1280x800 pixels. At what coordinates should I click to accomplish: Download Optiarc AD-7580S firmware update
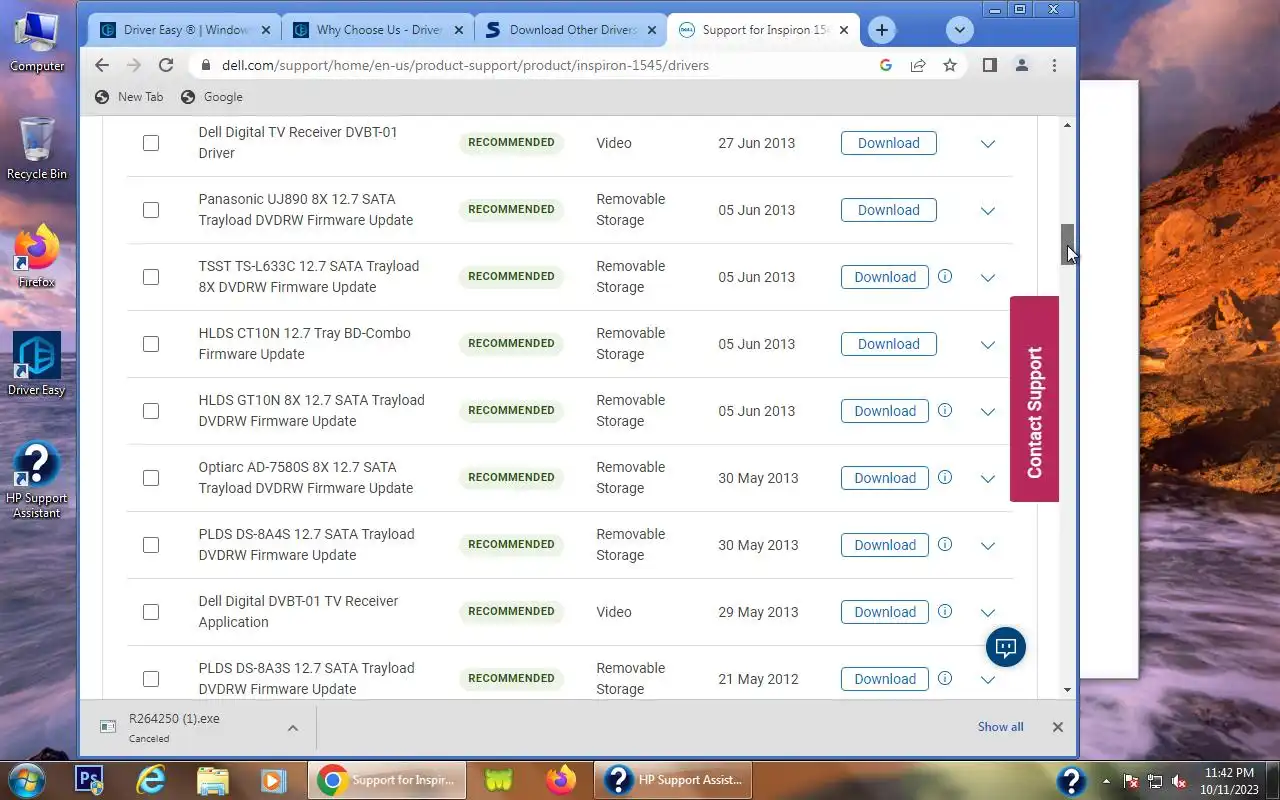[x=885, y=478]
